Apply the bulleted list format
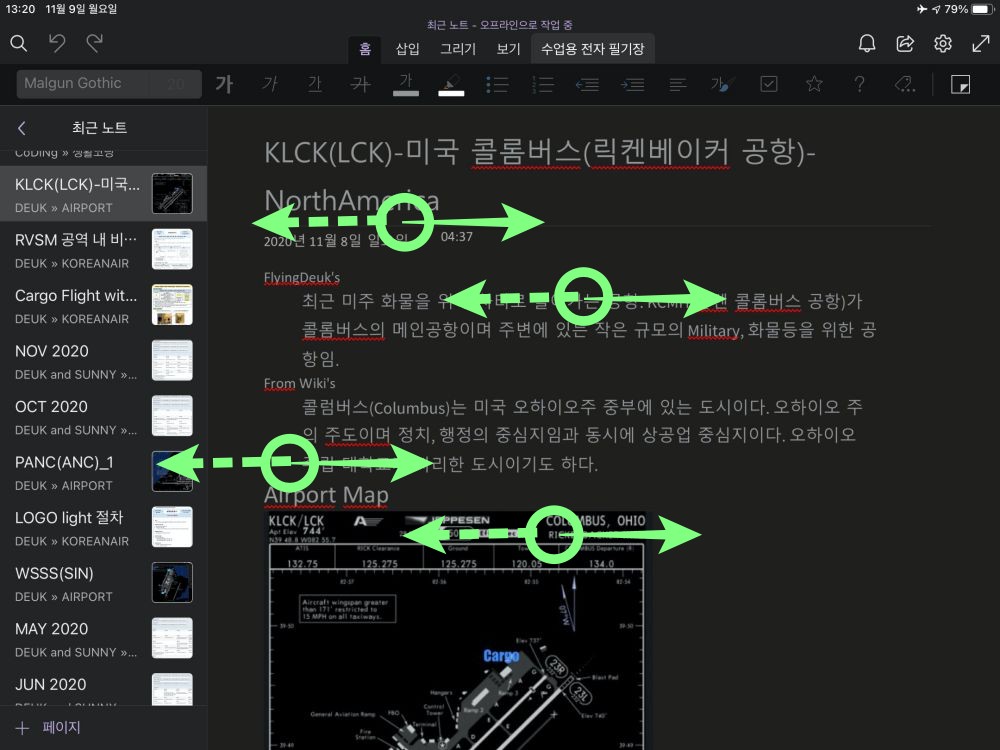Screen dimensions: 1000x750 [497, 84]
